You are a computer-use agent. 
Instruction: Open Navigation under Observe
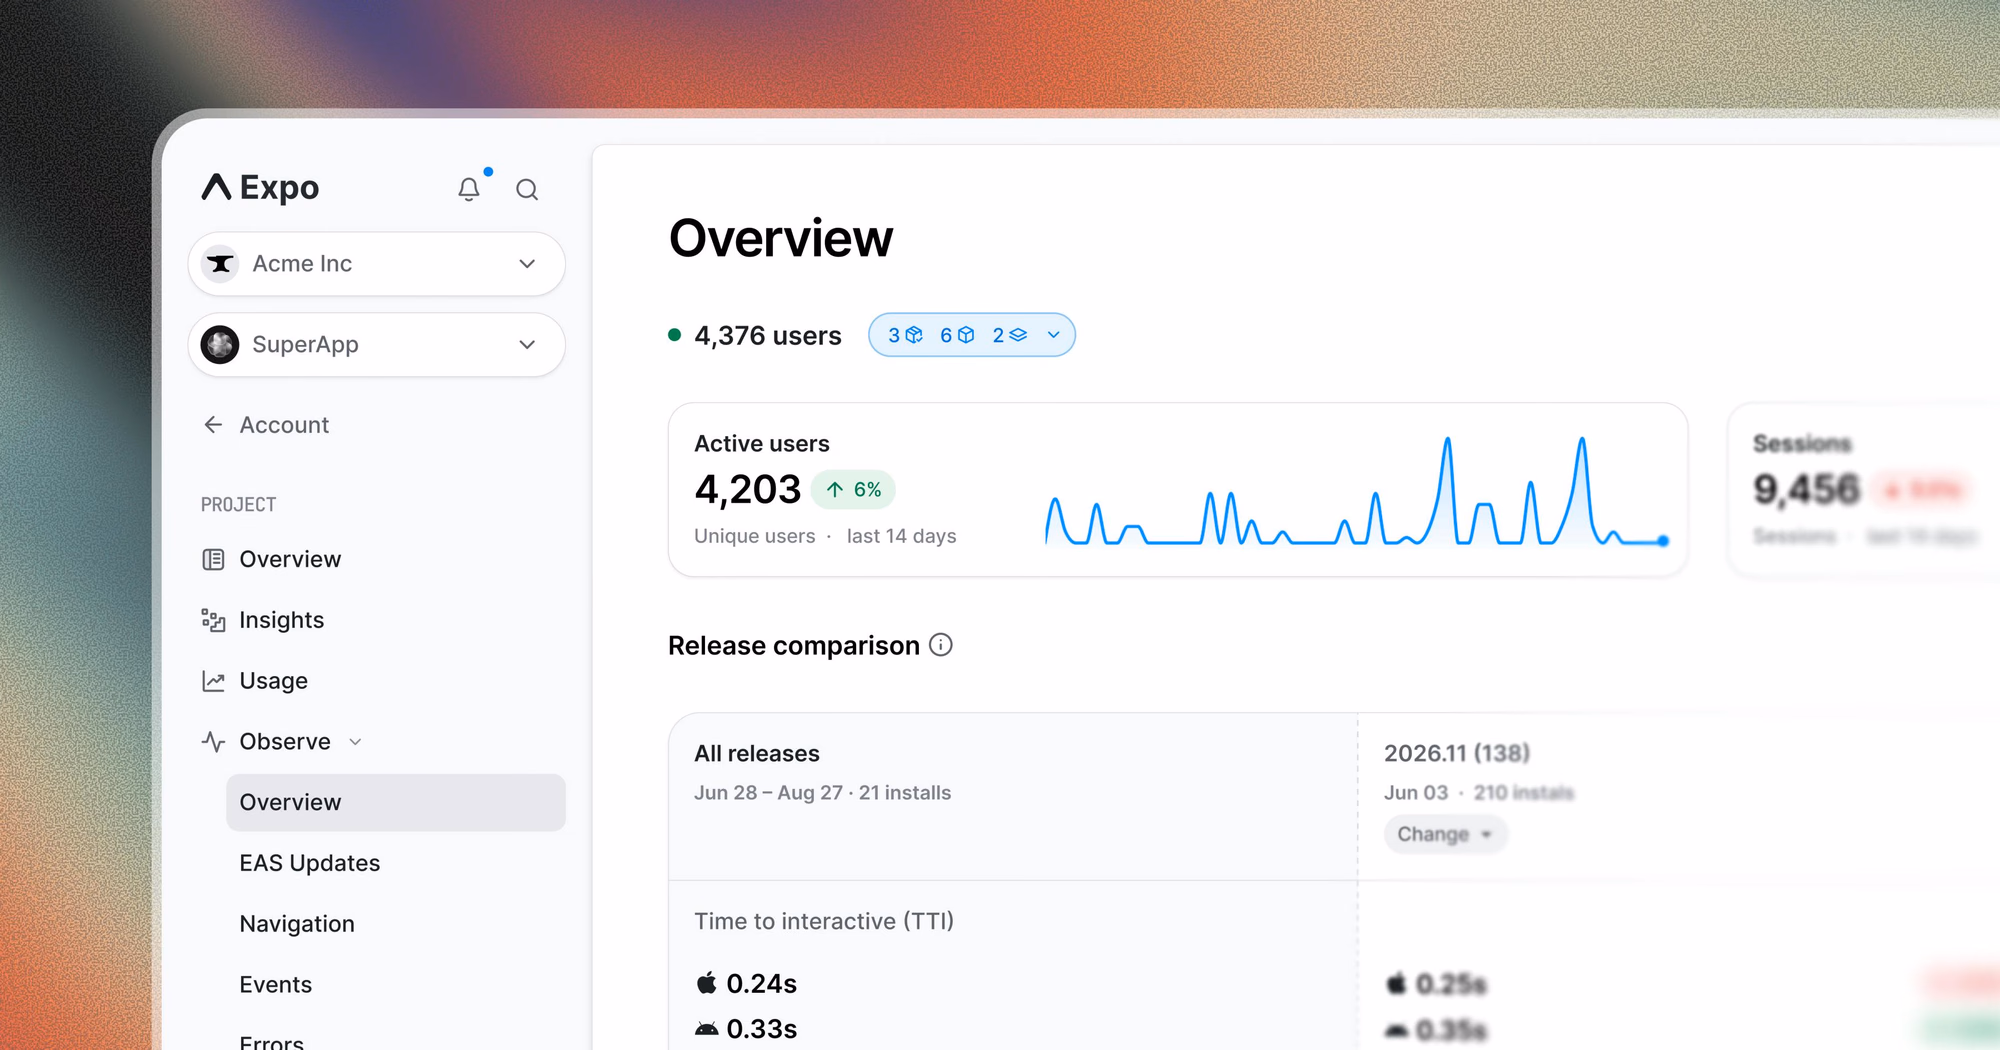pyautogui.click(x=297, y=924)
